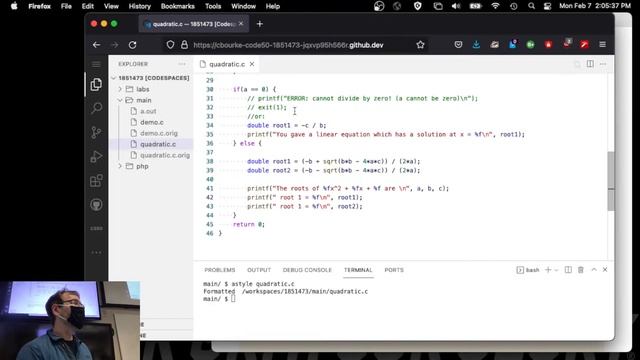640x360 pixels.
Task: Show additional views ellipsis in the activity bar
Action: pos(96,252)
